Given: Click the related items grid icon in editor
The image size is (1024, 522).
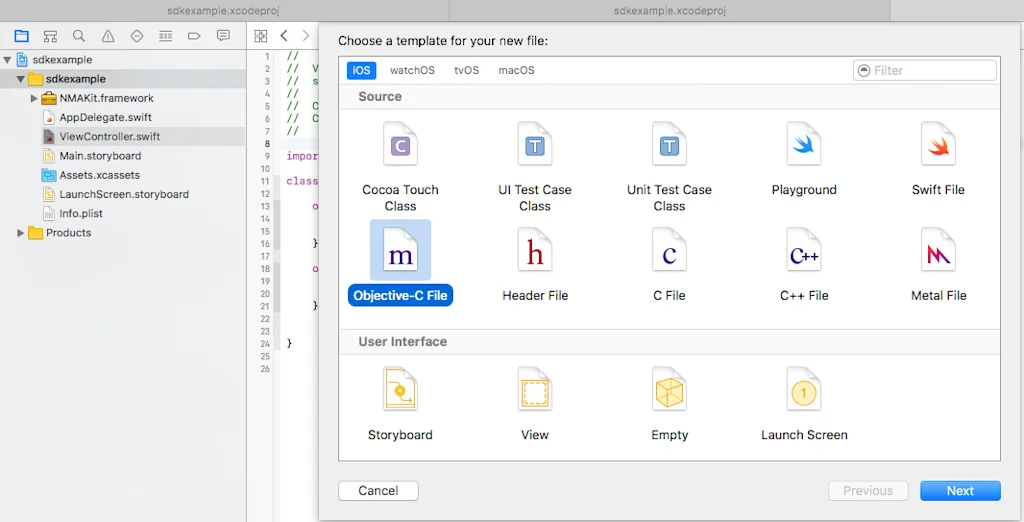Looking at the screenshot, I should click(261, 36).
